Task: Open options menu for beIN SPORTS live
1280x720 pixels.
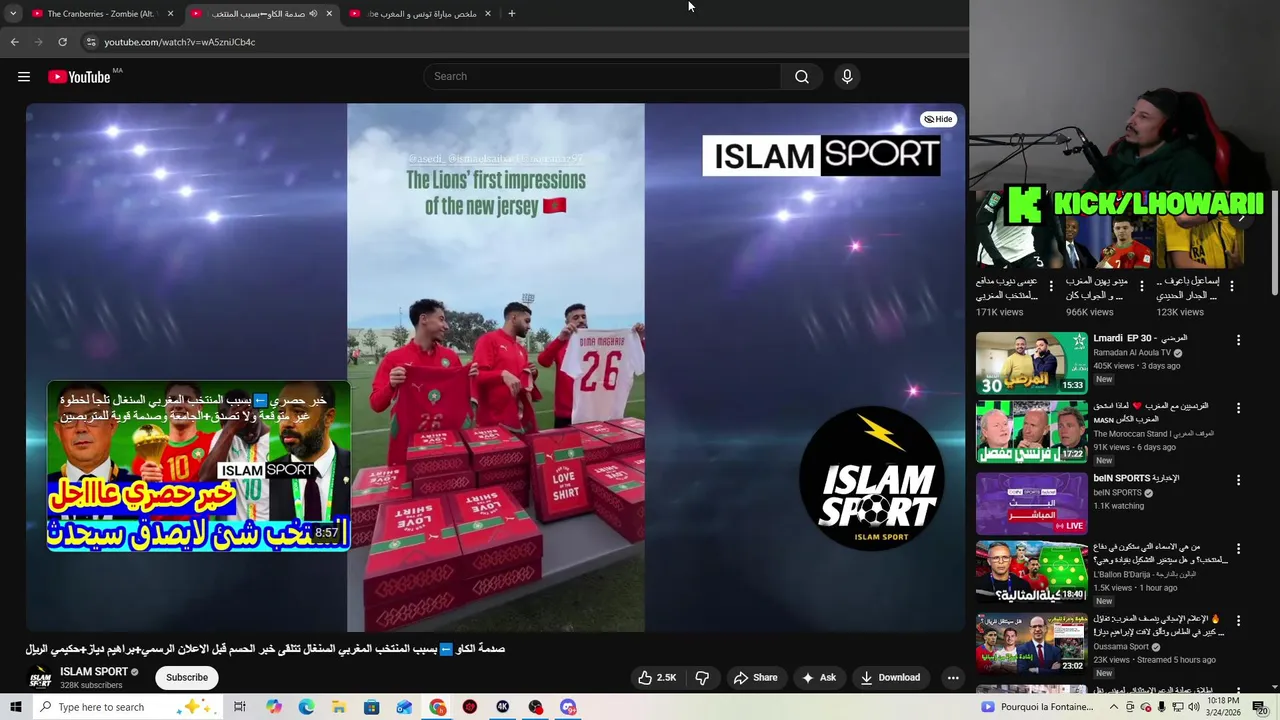Action: tap(1238, 479)
